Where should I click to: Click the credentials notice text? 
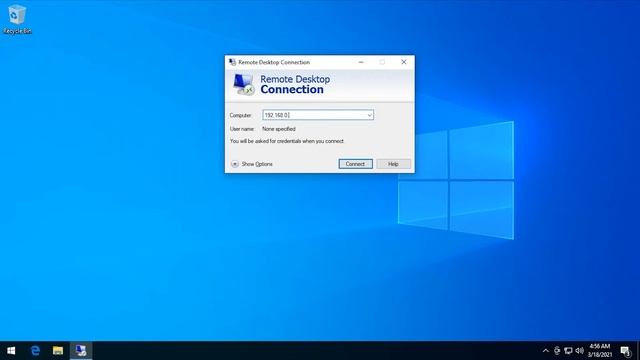click(x=287, y=141)
